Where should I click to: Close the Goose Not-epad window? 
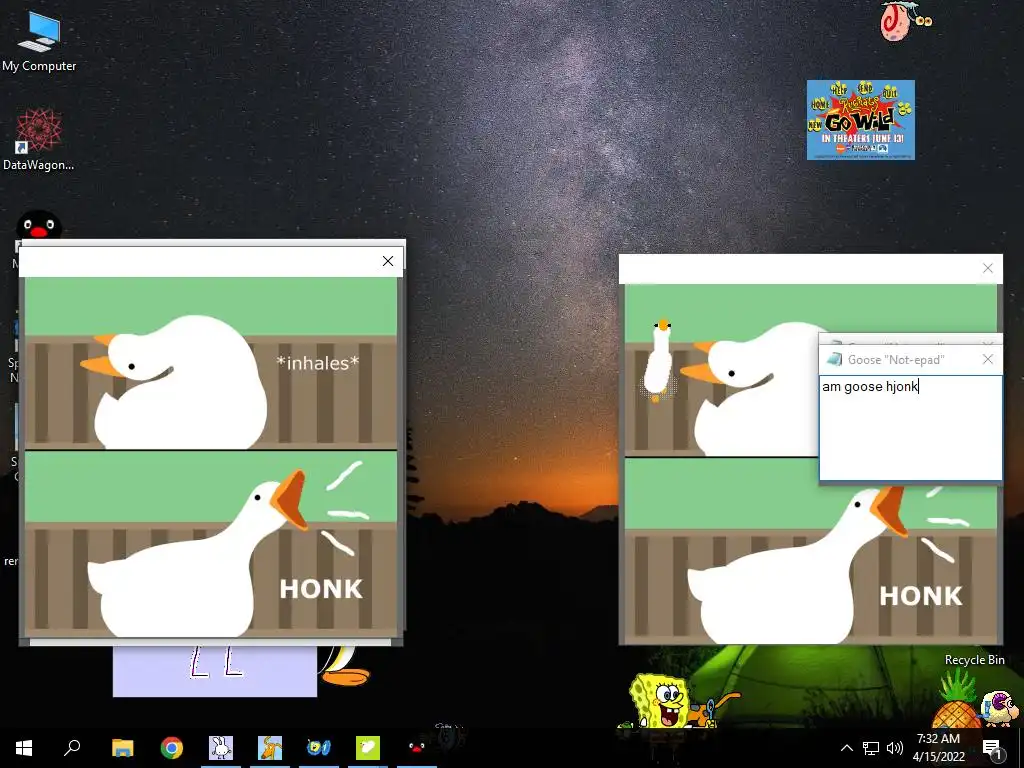tap(987, 359)
